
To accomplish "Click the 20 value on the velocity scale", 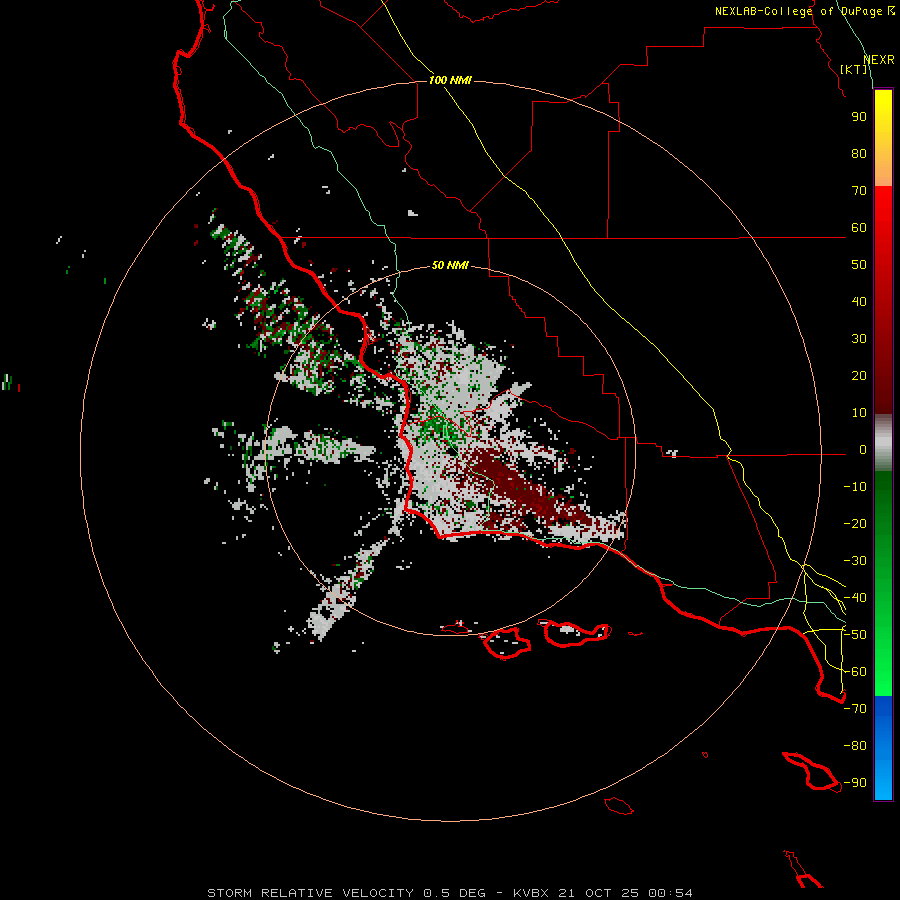I will click(x=859, y=376).
